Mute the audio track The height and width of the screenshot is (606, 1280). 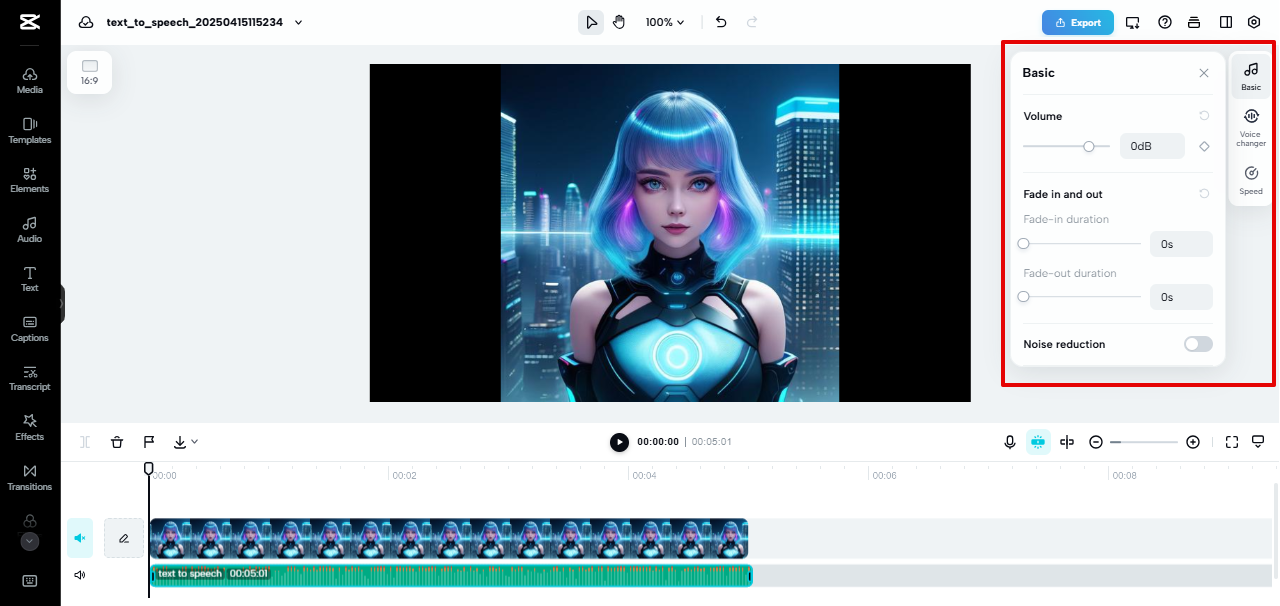[79, 575]
